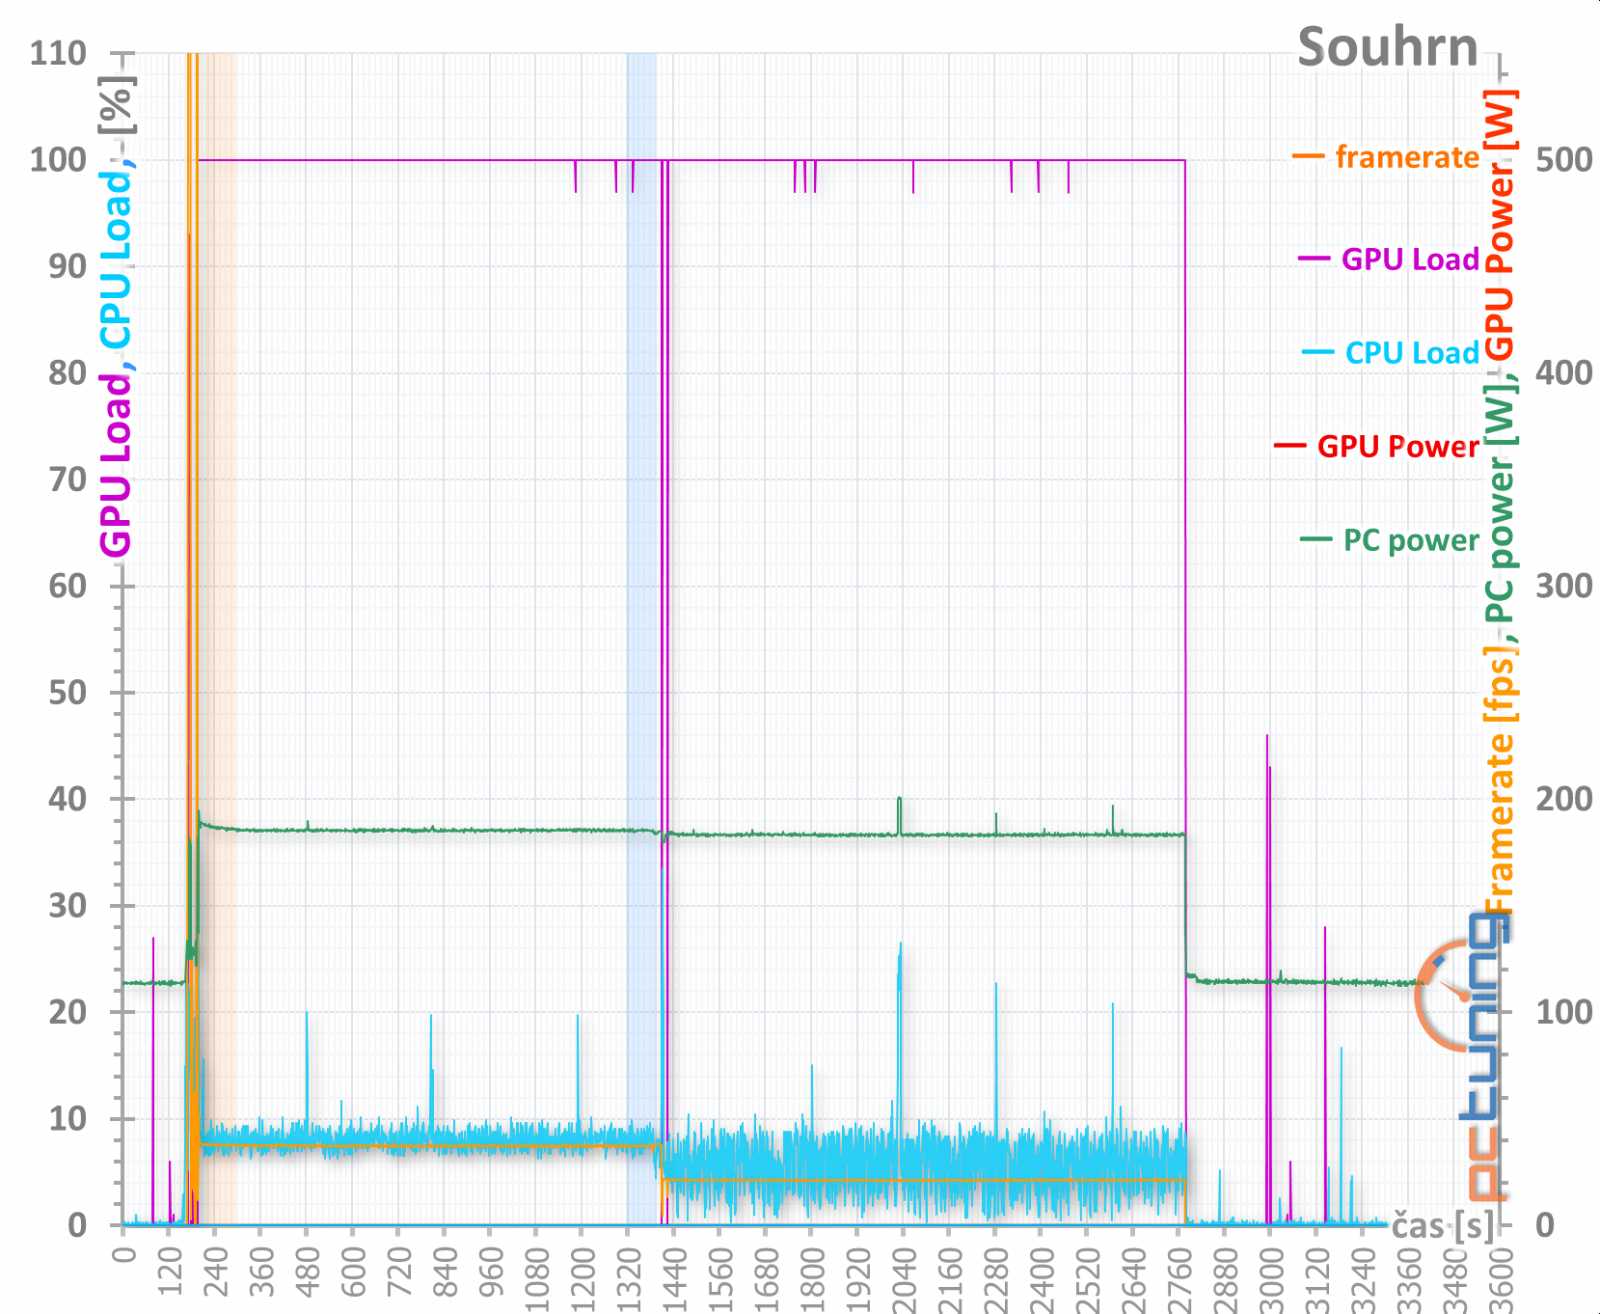The image size is (1600, 1314).
Task: Select the framerate legend label
Action: click(1407, 157)
